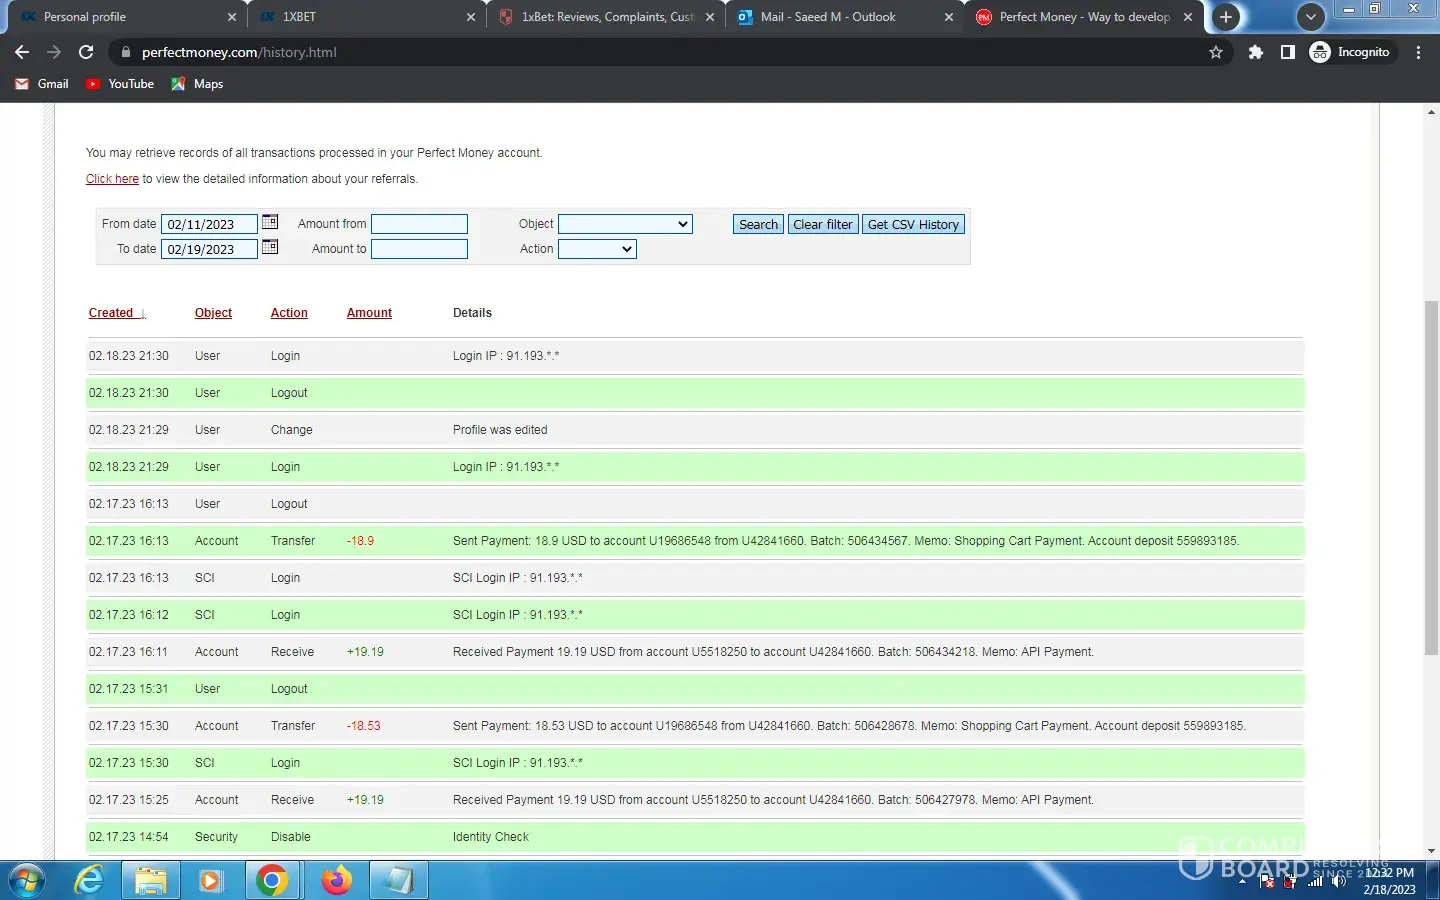Launch Firefox from the taskbar
This screenshot has width=1440, height=900.
click(x=337, y=881)
